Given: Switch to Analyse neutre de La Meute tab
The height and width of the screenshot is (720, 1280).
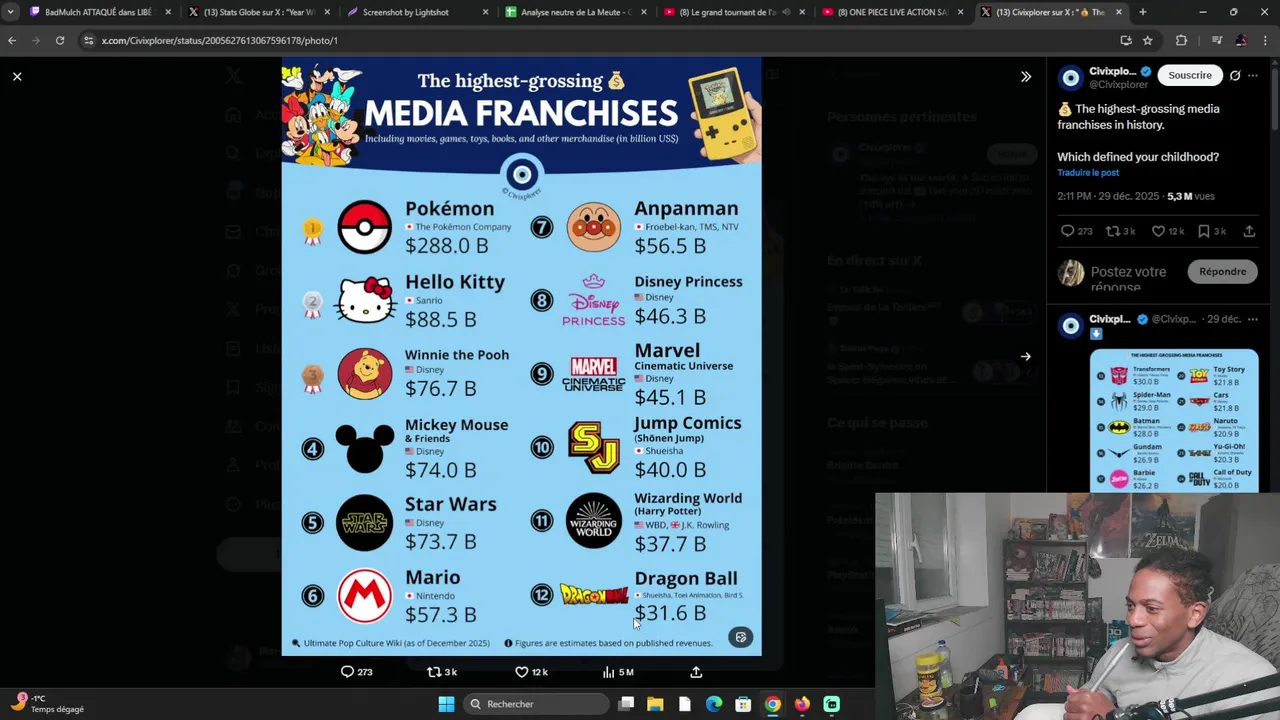Looking at the screenshot, I should [x=575, y=12].
